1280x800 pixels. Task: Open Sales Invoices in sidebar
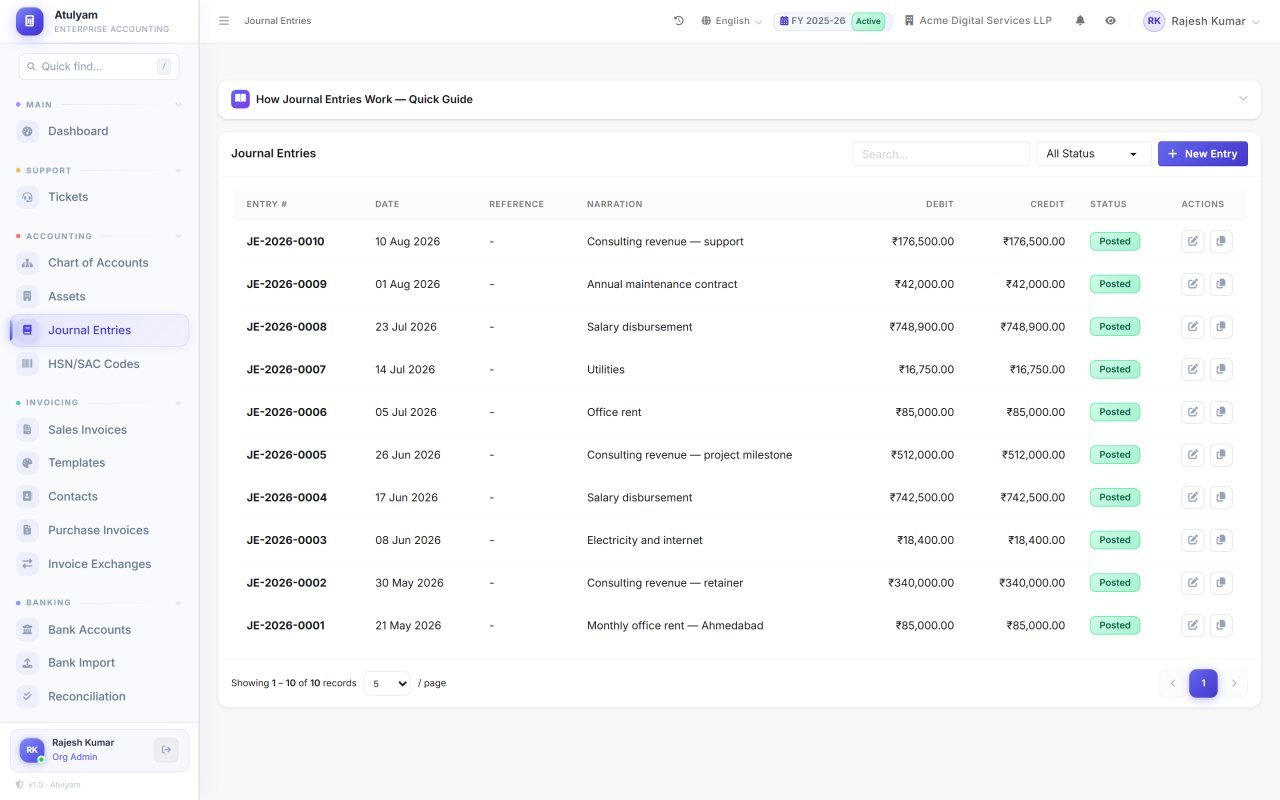[x=99, y=430]
